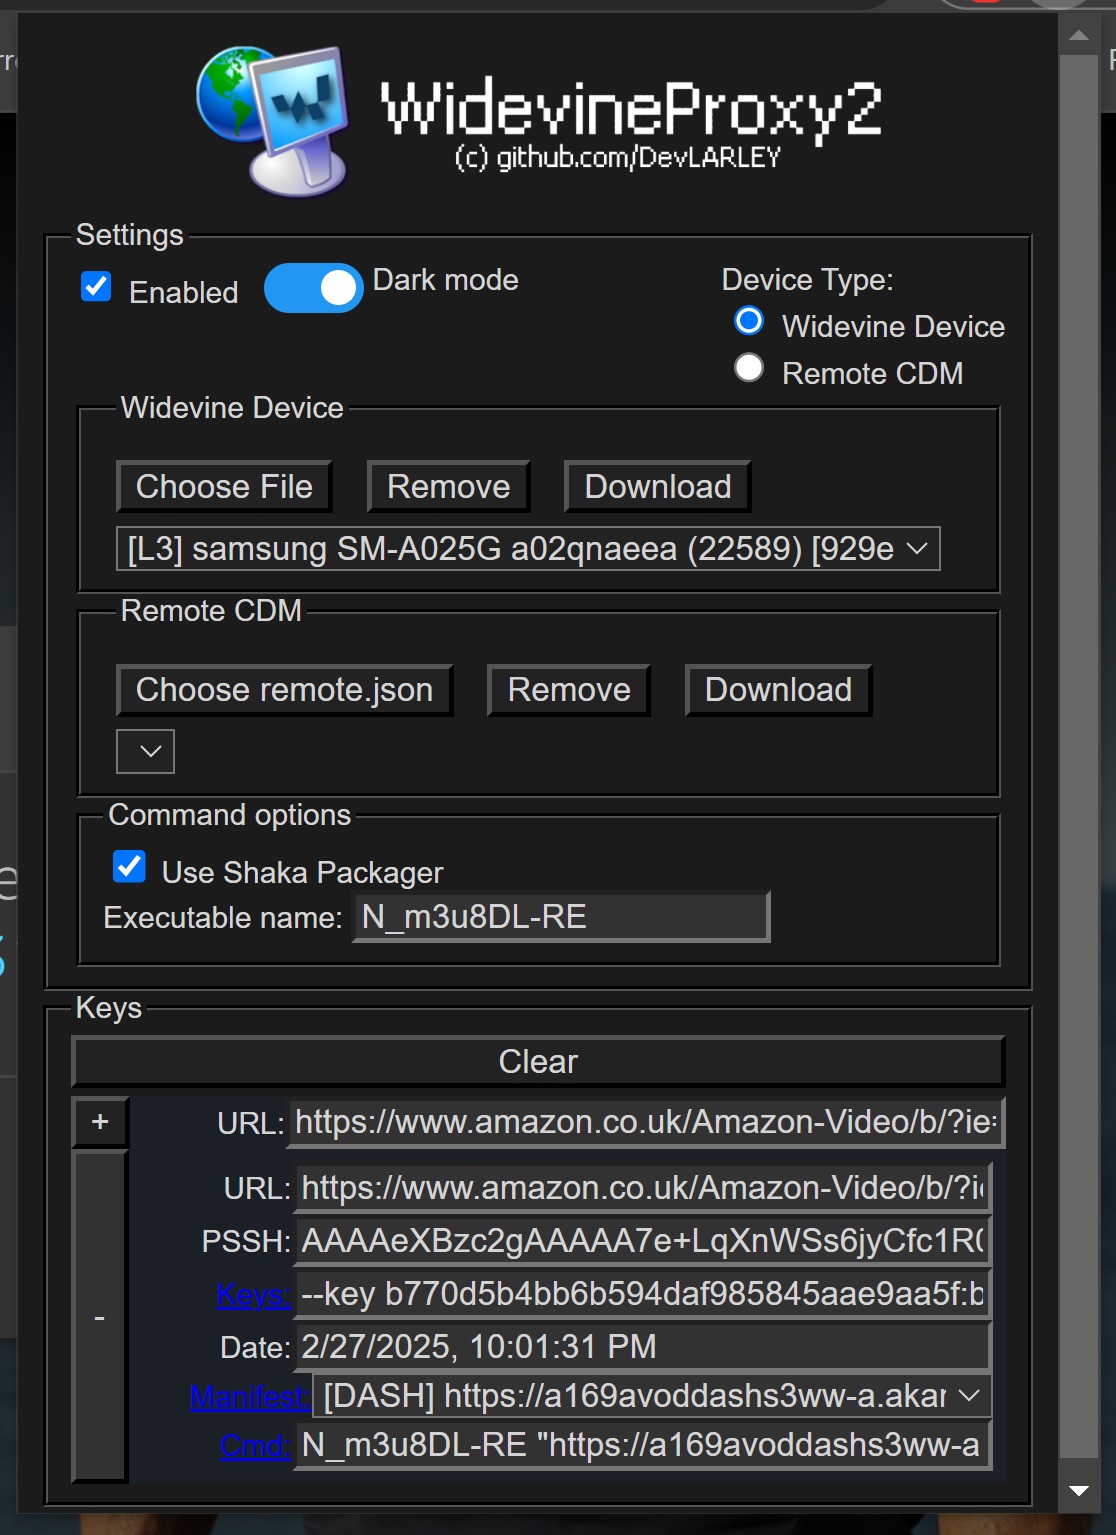Screen dimensions: 1116x1535
Task: Select Widevine Device radio option
Action: (x=749, y=321)
